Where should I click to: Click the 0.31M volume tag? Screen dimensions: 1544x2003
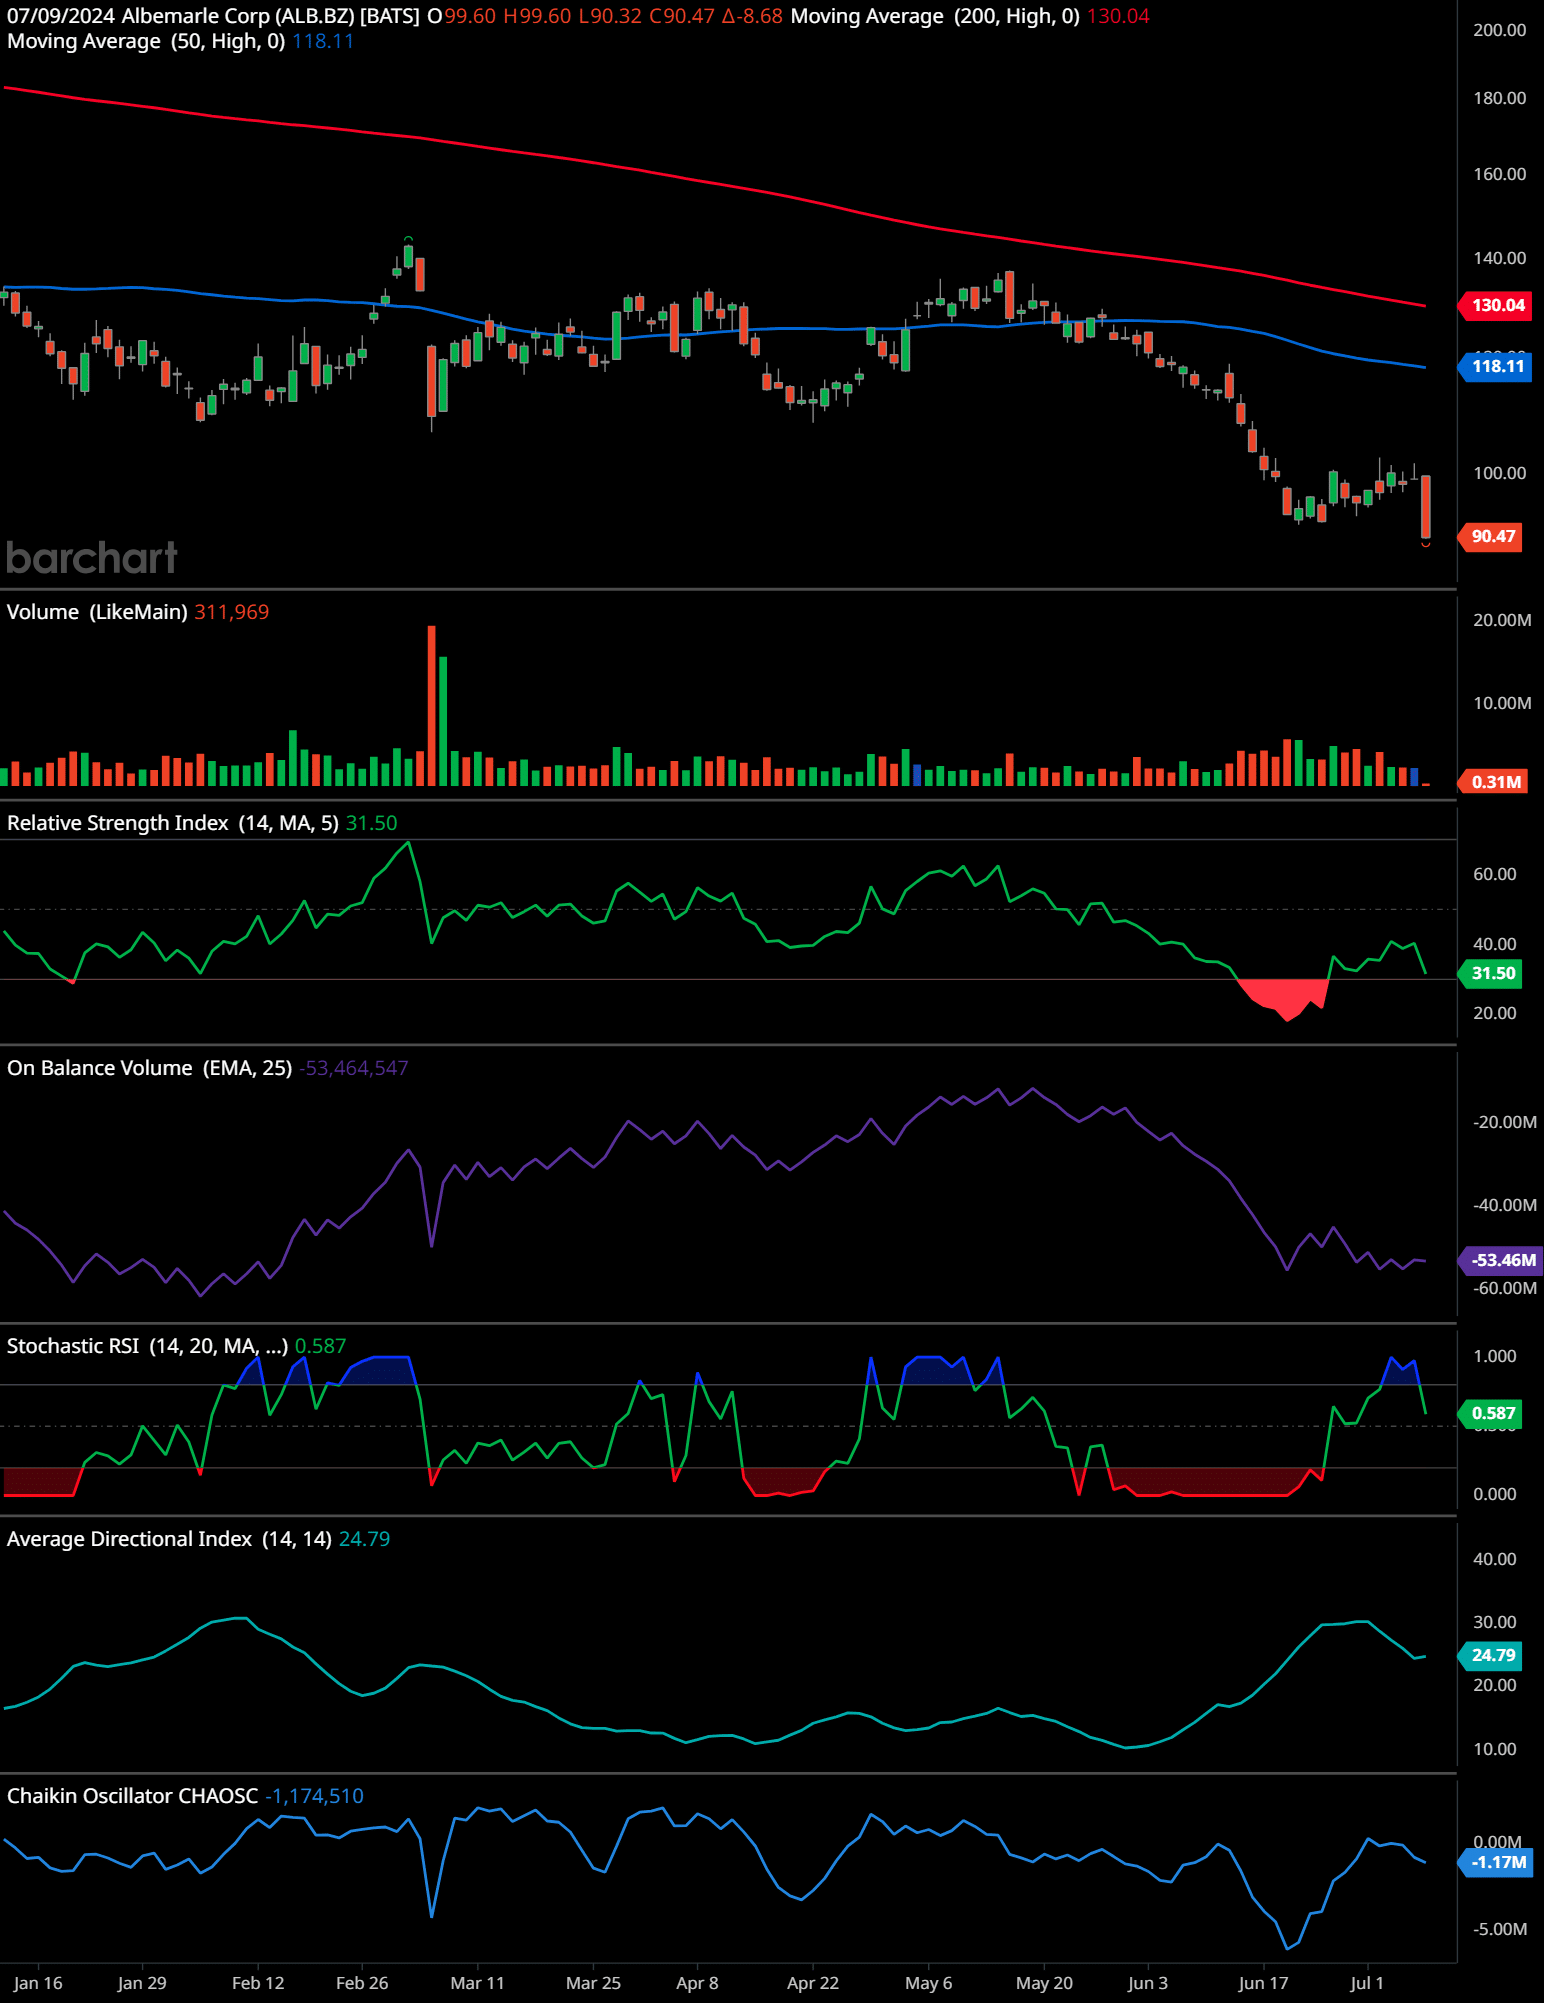pos(1494,782)
